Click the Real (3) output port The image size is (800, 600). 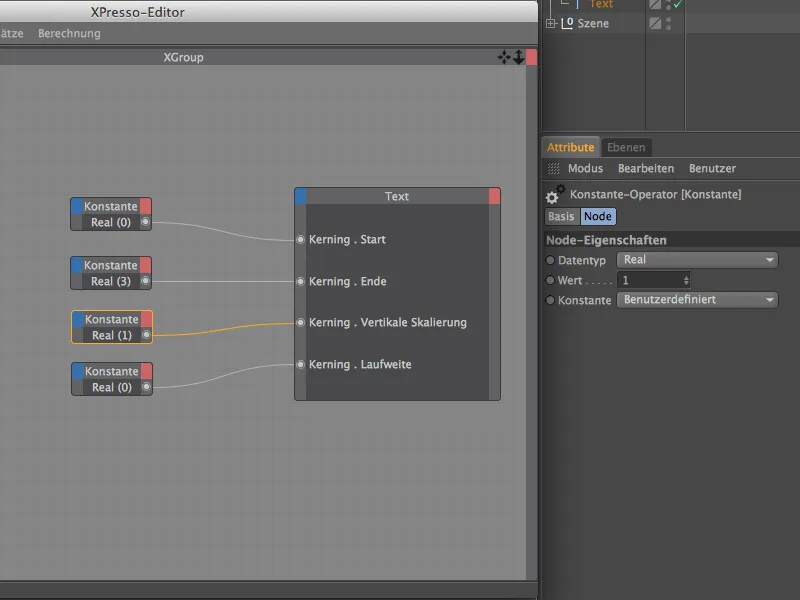pos(145,281)
